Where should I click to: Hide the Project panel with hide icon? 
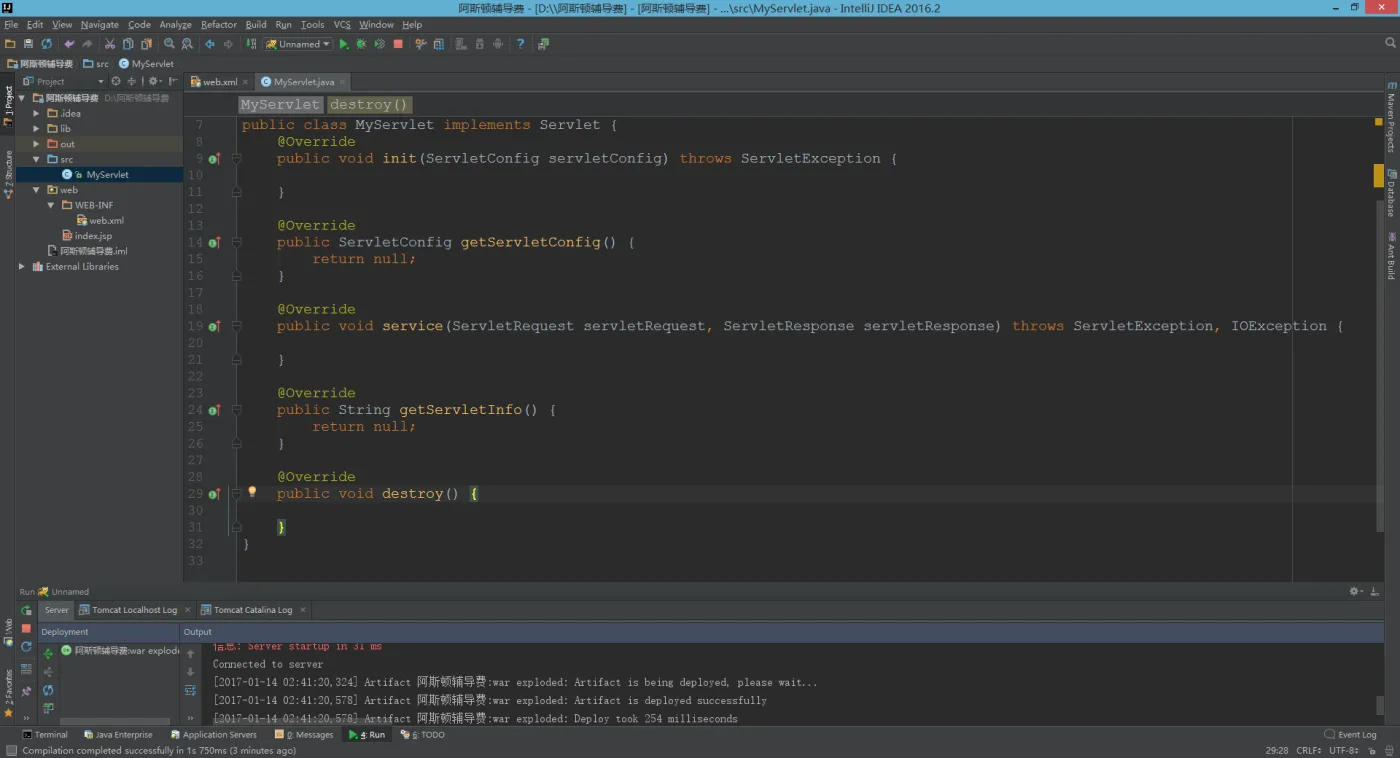coord(173,82)
